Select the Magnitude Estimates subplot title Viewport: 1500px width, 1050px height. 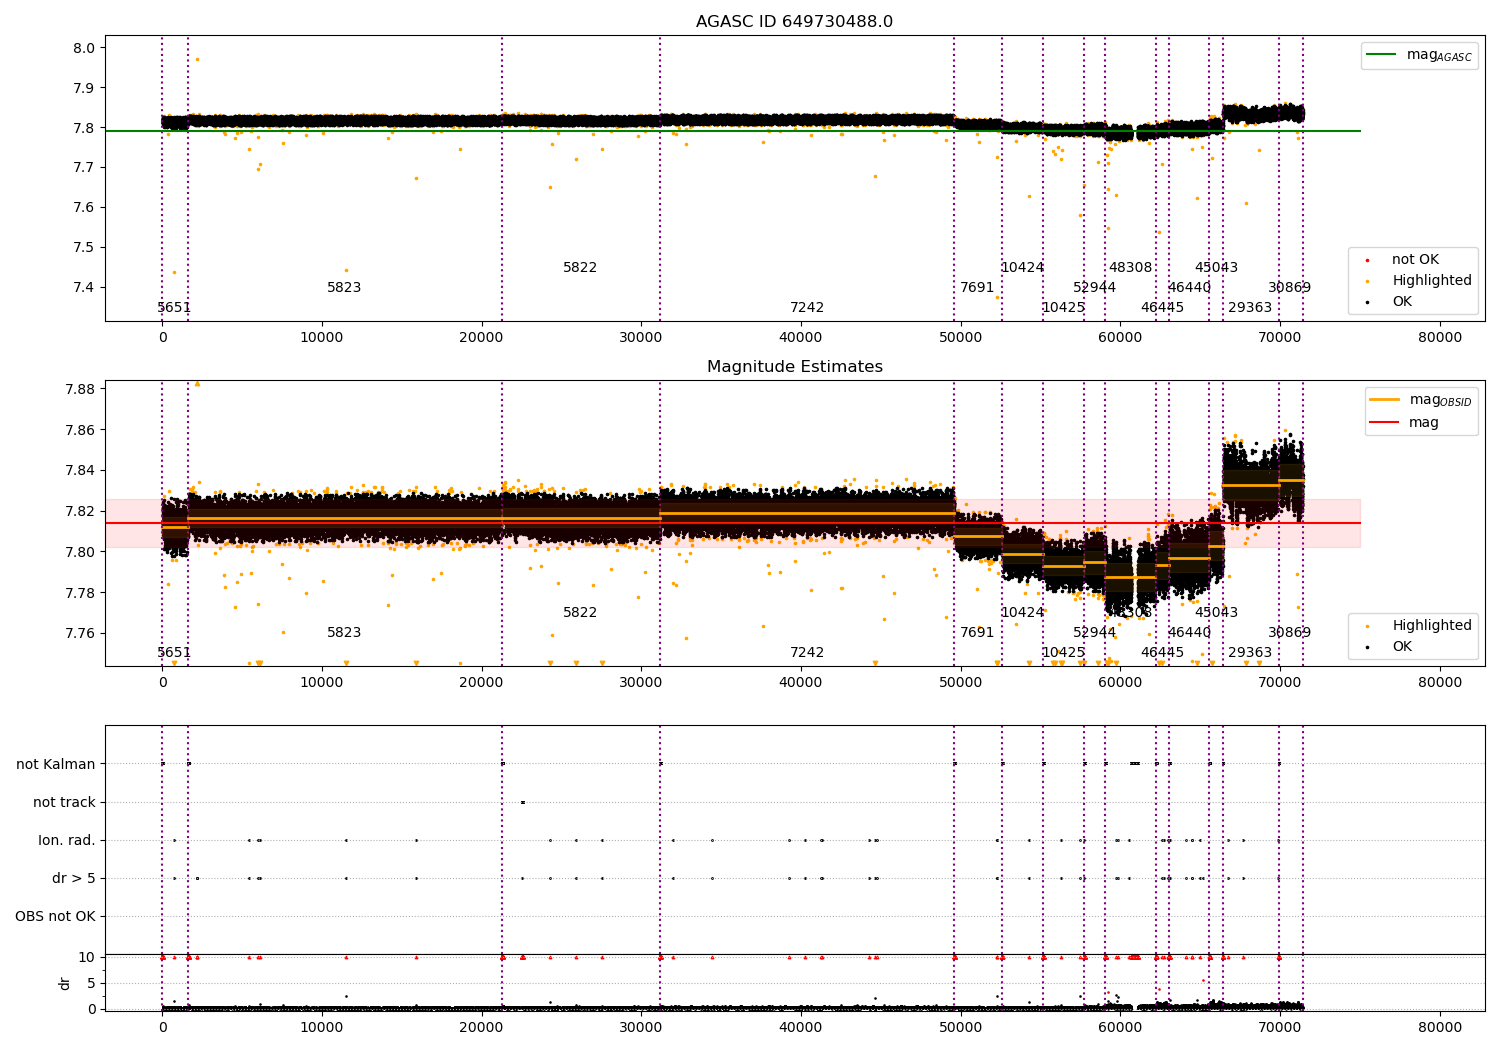tap(794, 367)
